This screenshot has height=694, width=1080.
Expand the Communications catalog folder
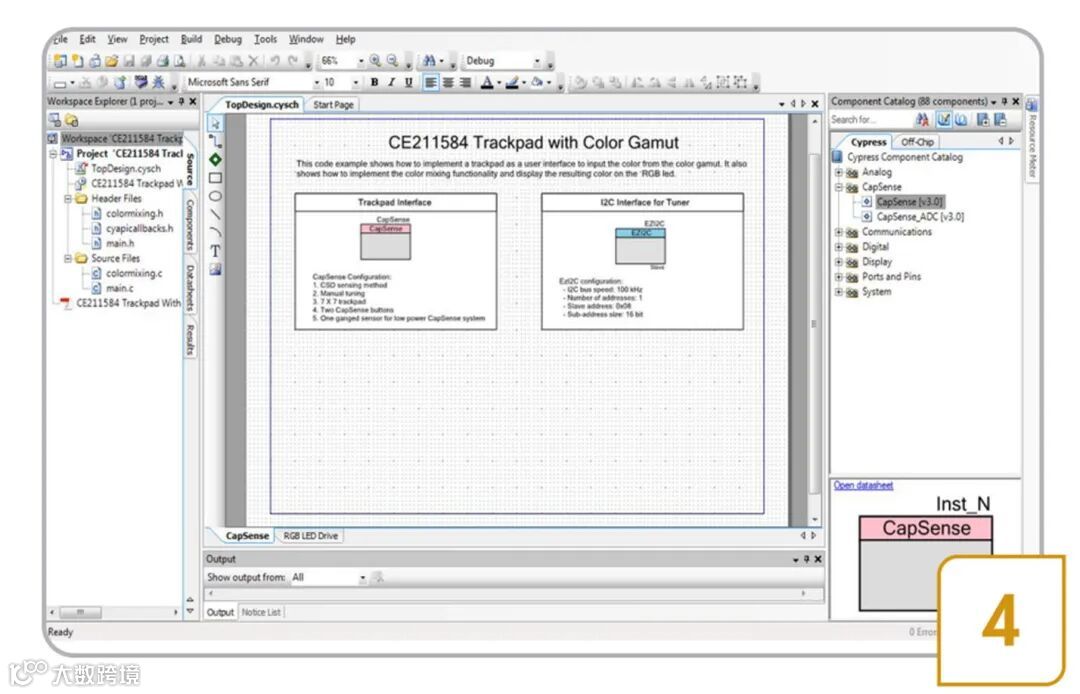(839, 232)
